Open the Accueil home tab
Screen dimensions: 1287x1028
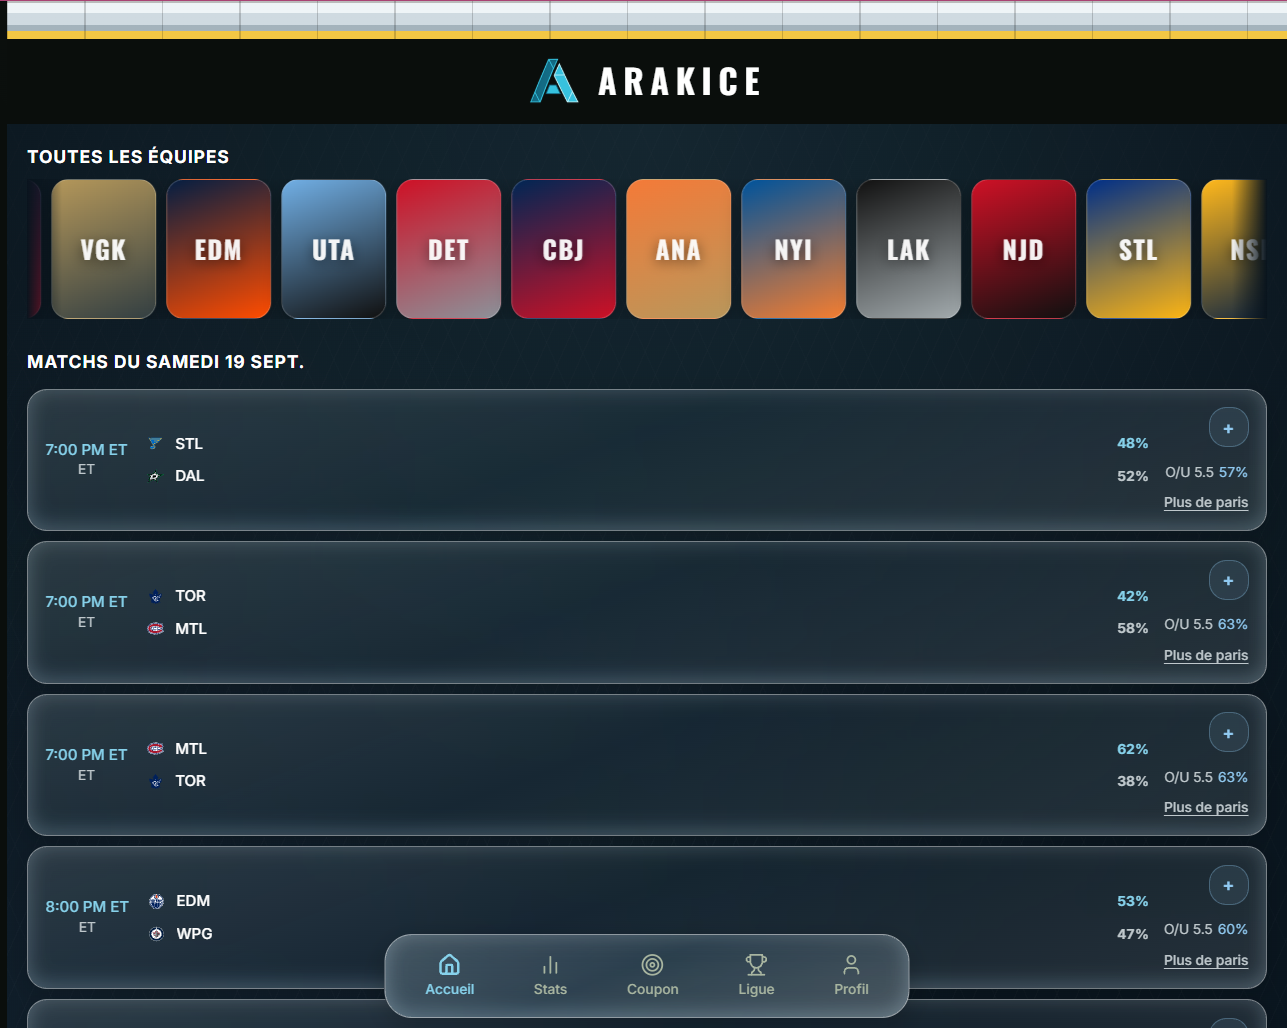450,975
